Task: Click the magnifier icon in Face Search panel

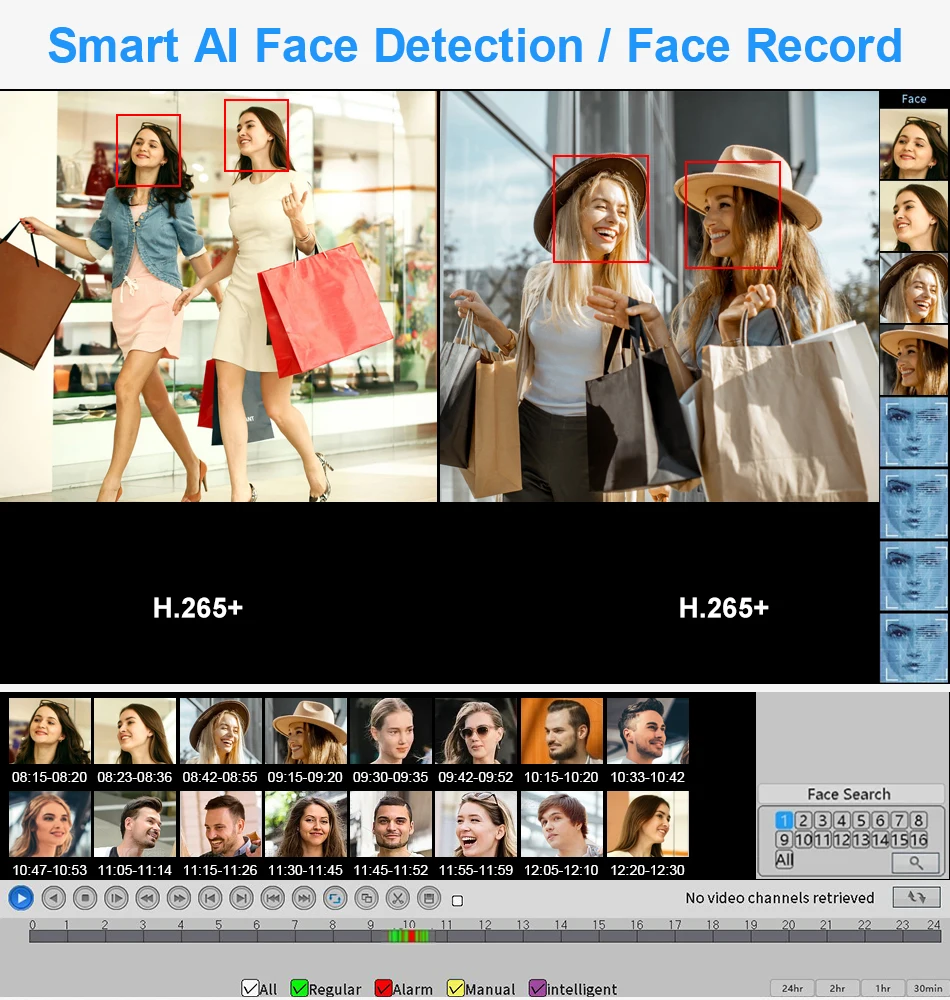Action: pos(916,863)
